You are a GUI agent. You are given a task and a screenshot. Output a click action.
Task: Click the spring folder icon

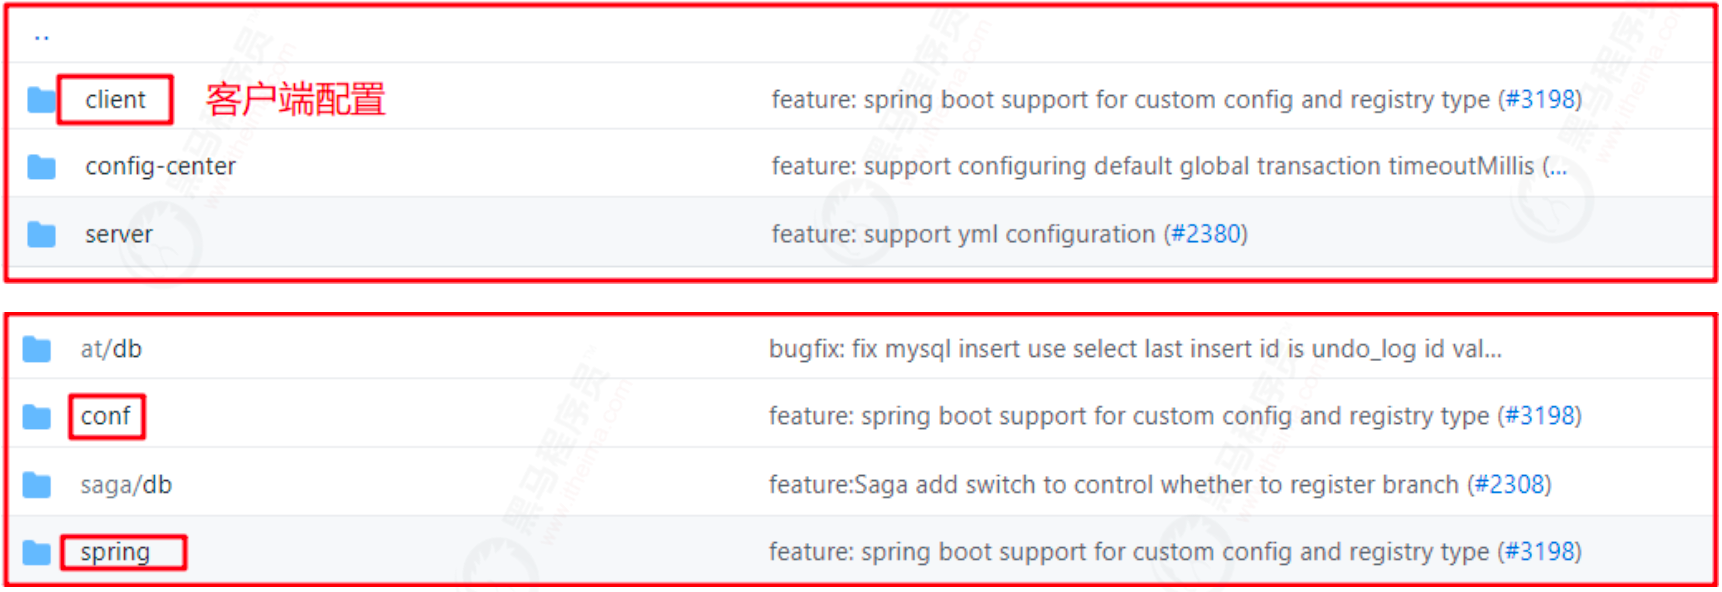[x=37, y=552]
